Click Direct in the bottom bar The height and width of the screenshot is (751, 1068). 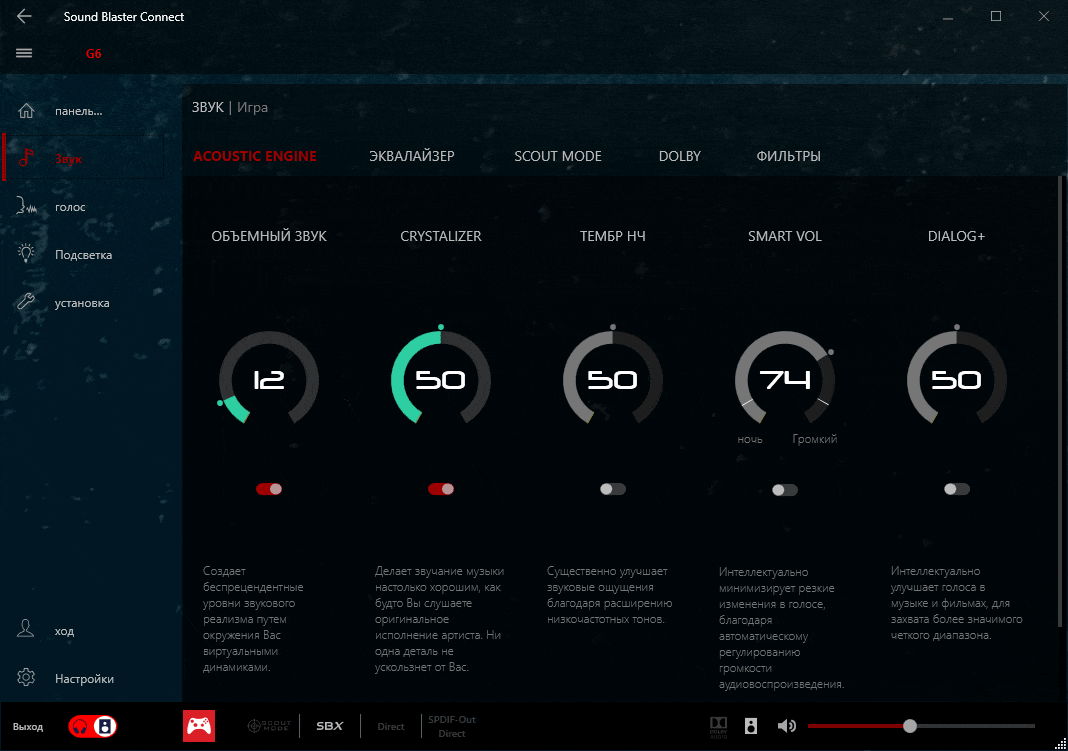391,727
